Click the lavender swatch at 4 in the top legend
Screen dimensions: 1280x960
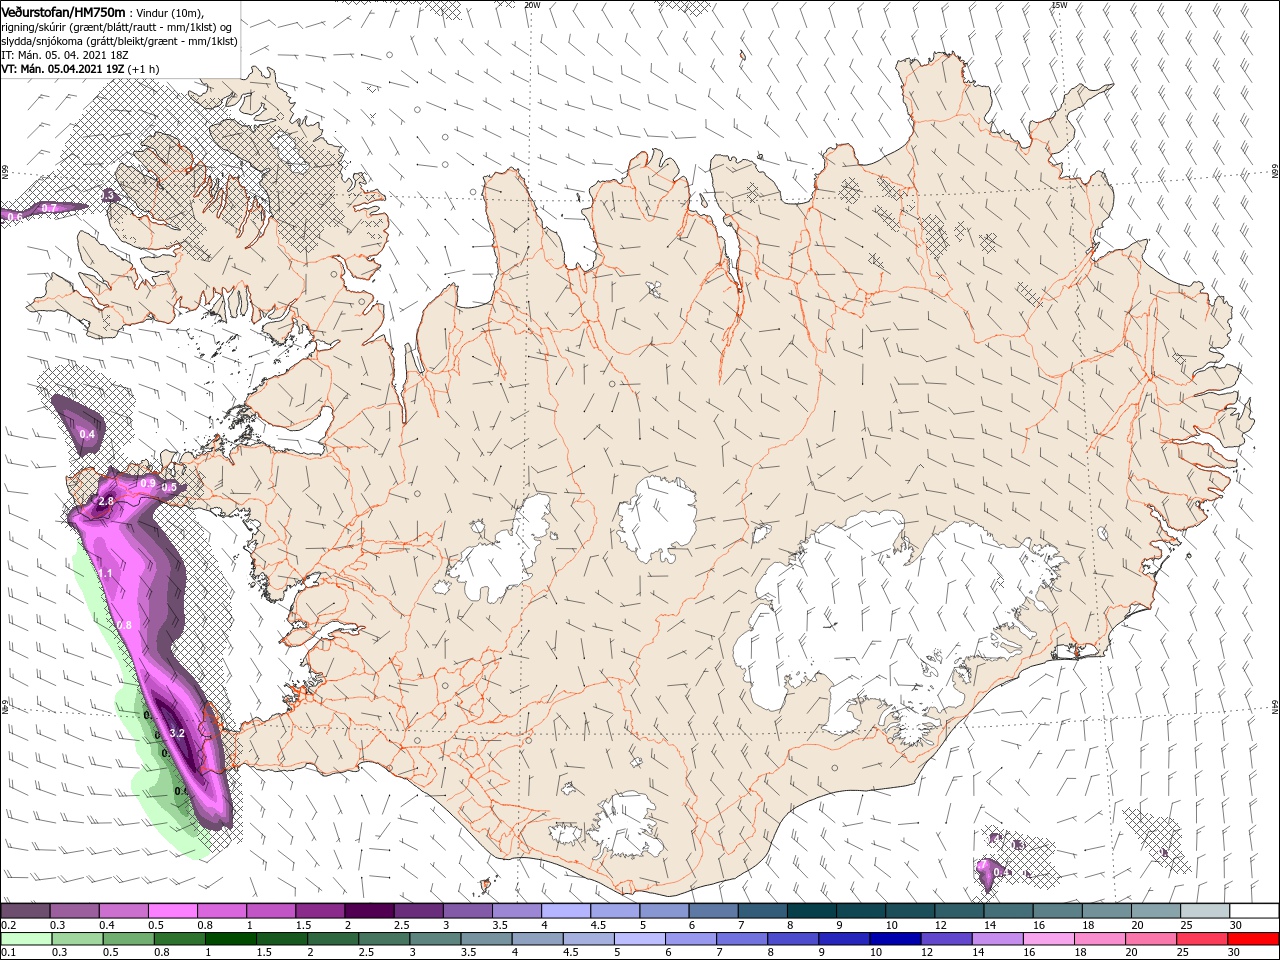tap(566, 911)
